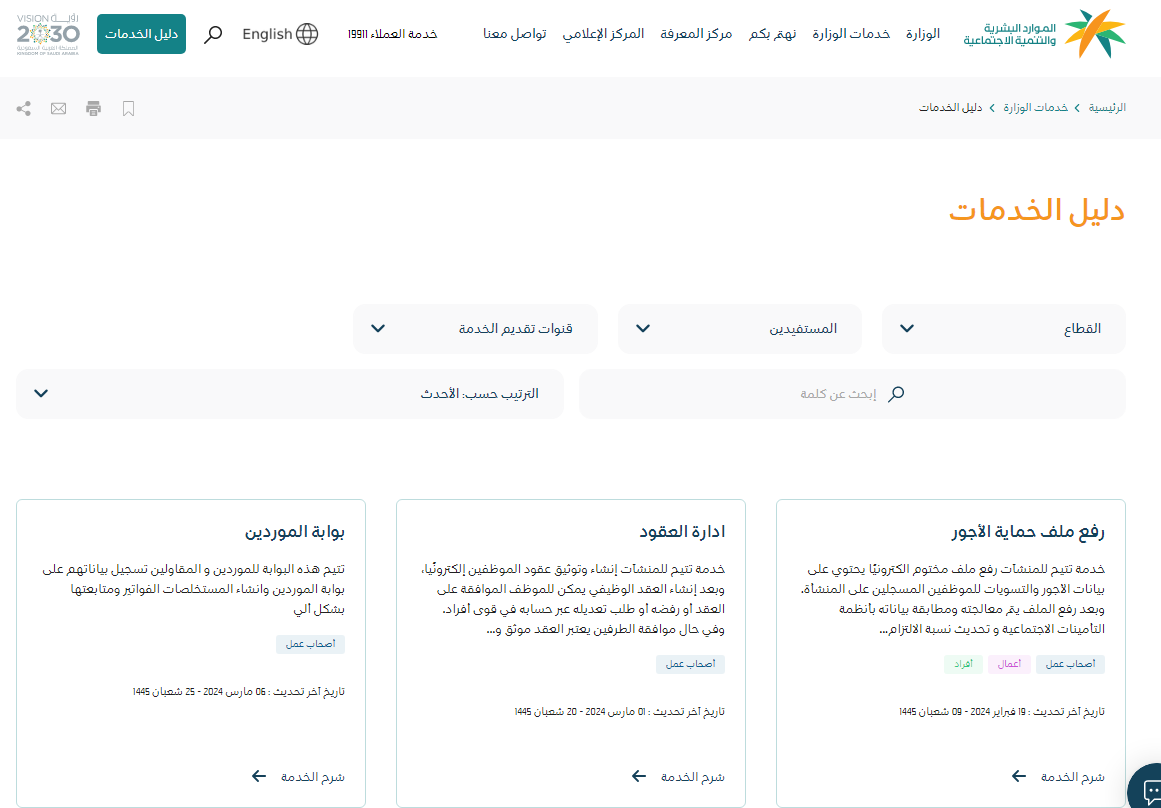Bookmark this page with bookmark icon

[128, 108]
